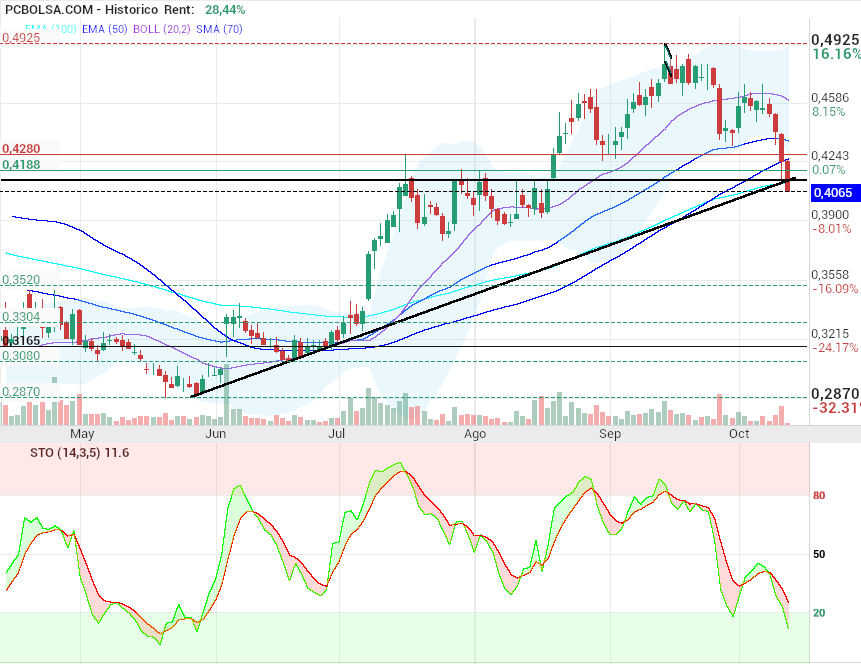This screenshot has height=664, width=861.
Task: Click the 16.16% percentage on price axis
Action: tap(836, 54)
